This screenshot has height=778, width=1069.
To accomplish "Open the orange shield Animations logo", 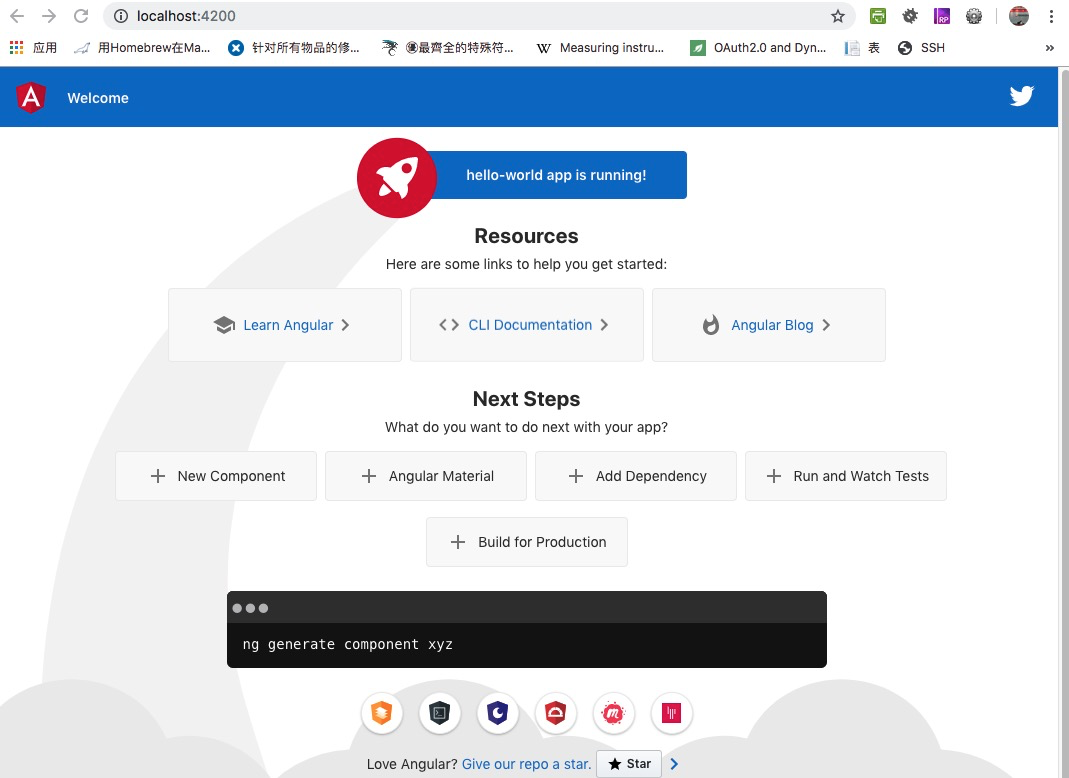I will point(382,713).
